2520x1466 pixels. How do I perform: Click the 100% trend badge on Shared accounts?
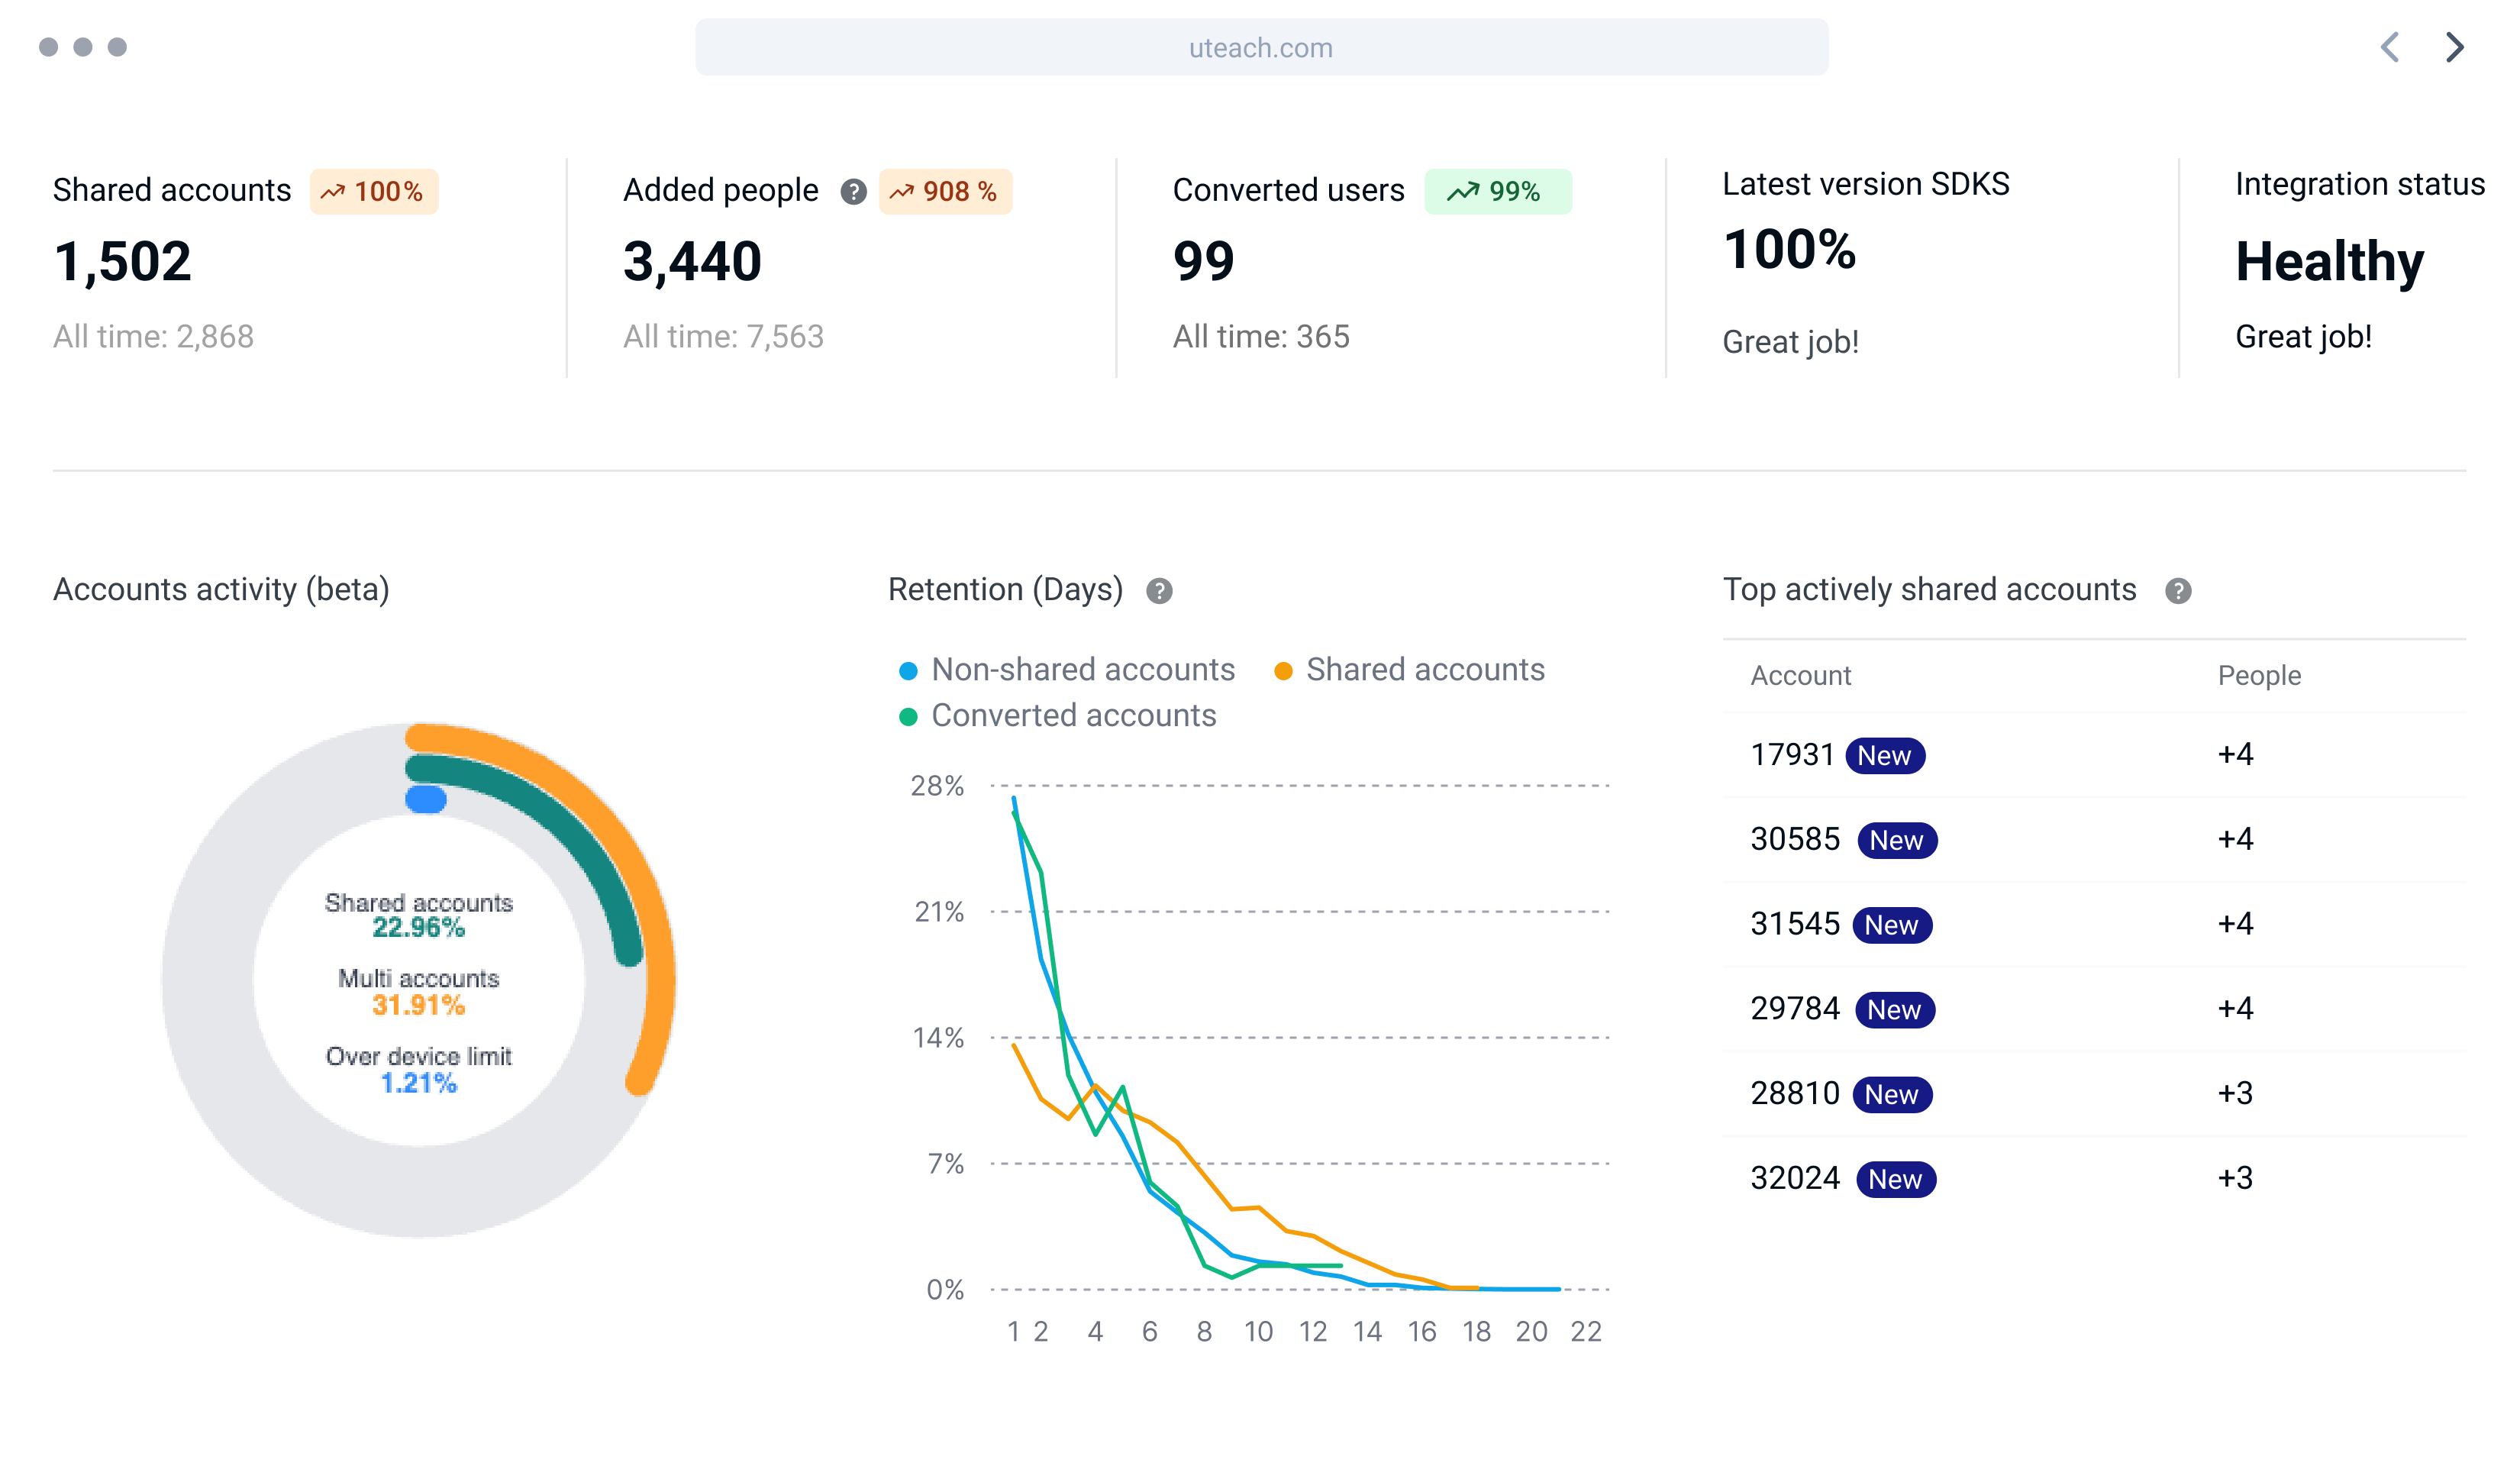373,191
